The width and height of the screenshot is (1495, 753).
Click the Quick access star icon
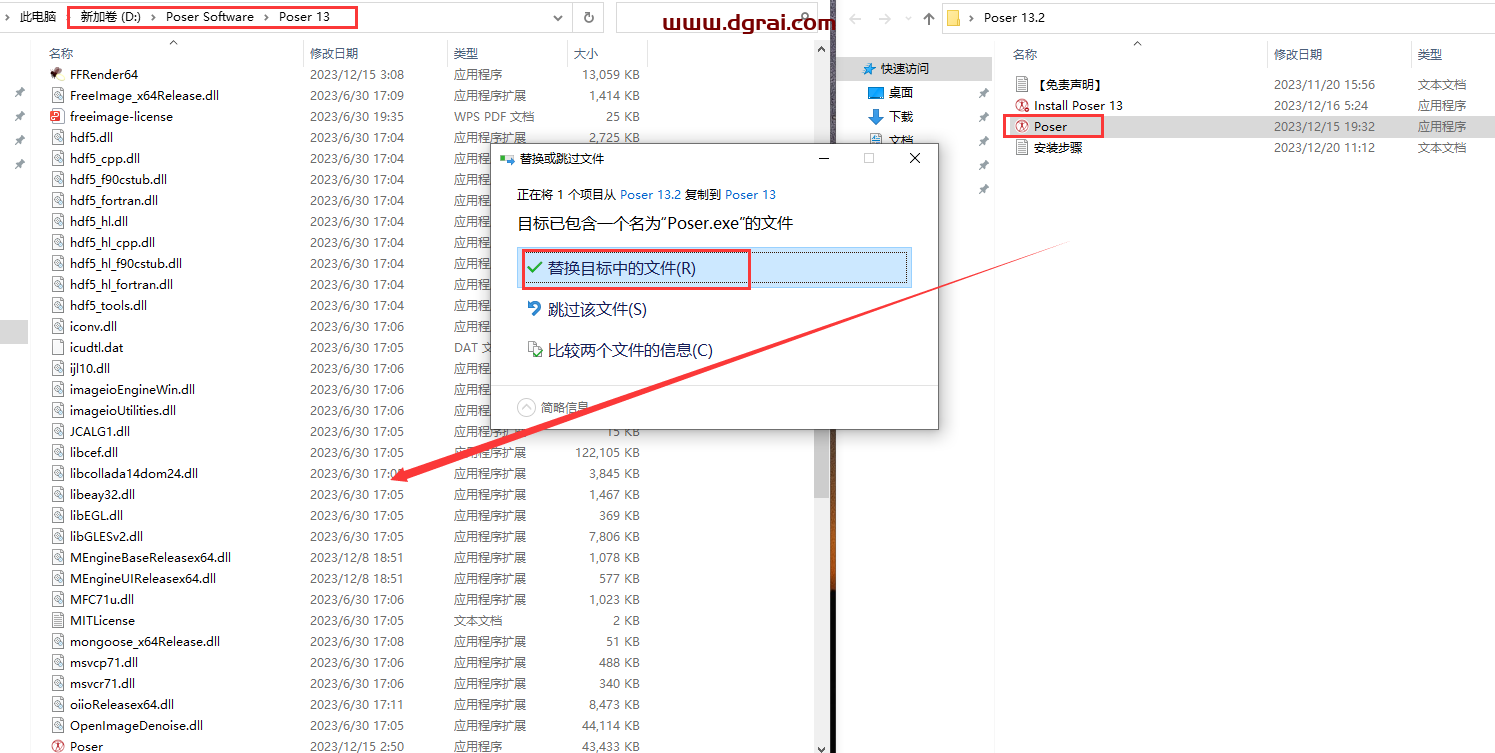(869, 68)
